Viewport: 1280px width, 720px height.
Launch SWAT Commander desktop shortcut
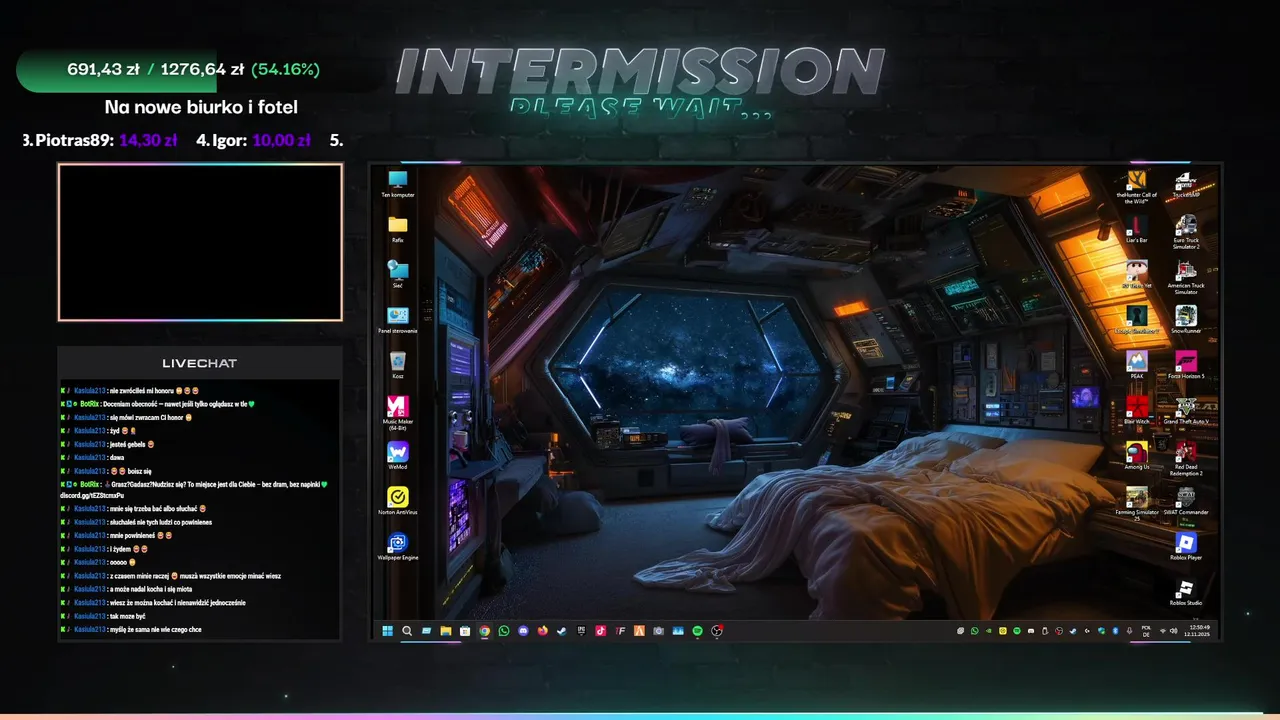[1186, 501]
